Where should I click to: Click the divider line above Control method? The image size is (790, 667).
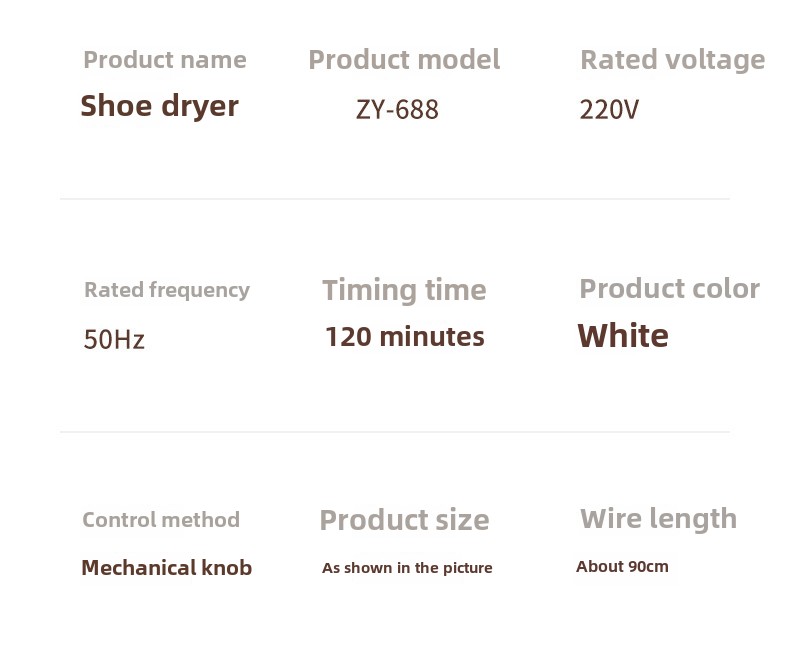(394, 432)
